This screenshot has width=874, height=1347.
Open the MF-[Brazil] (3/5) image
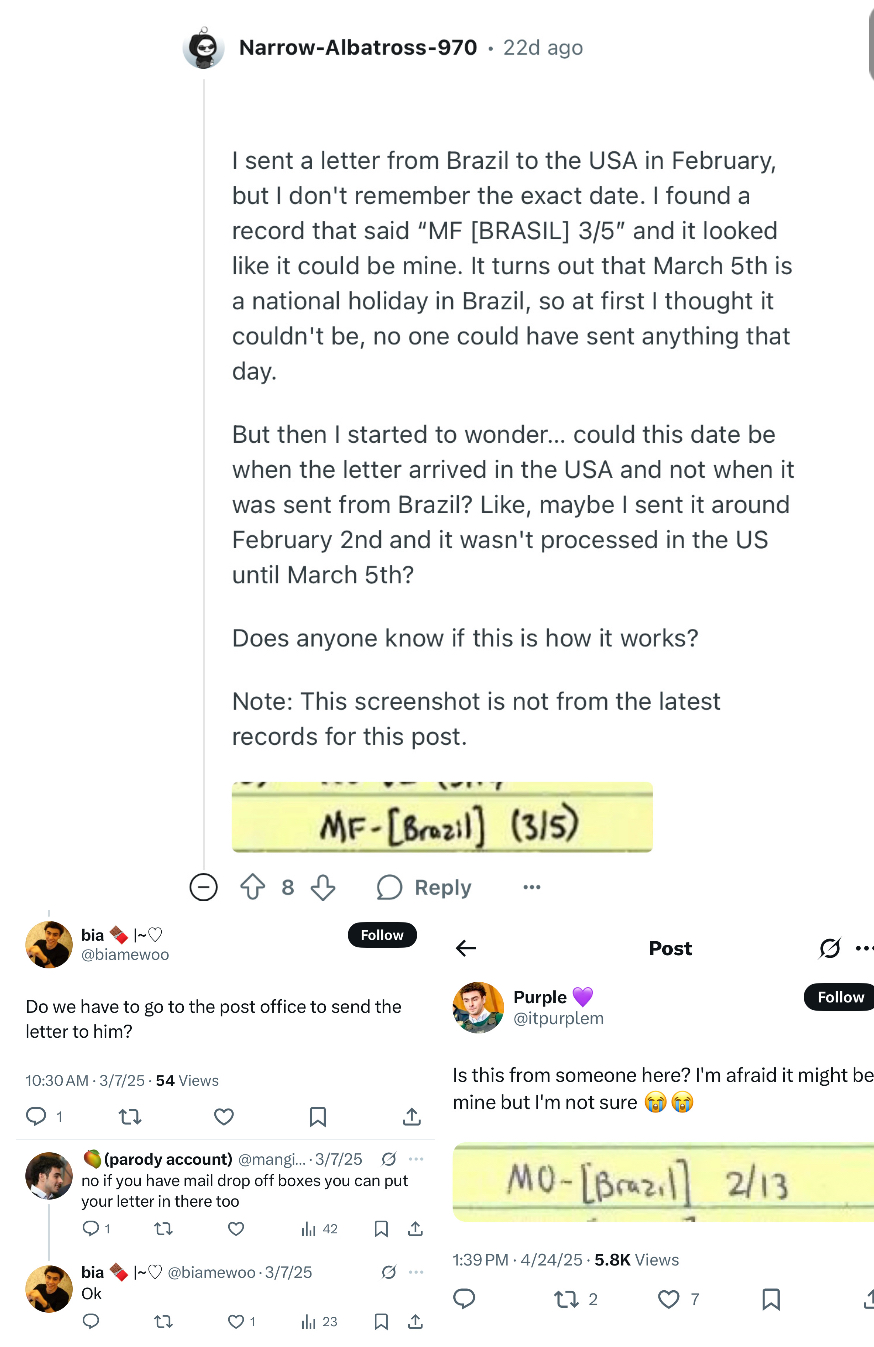[442, 817]
